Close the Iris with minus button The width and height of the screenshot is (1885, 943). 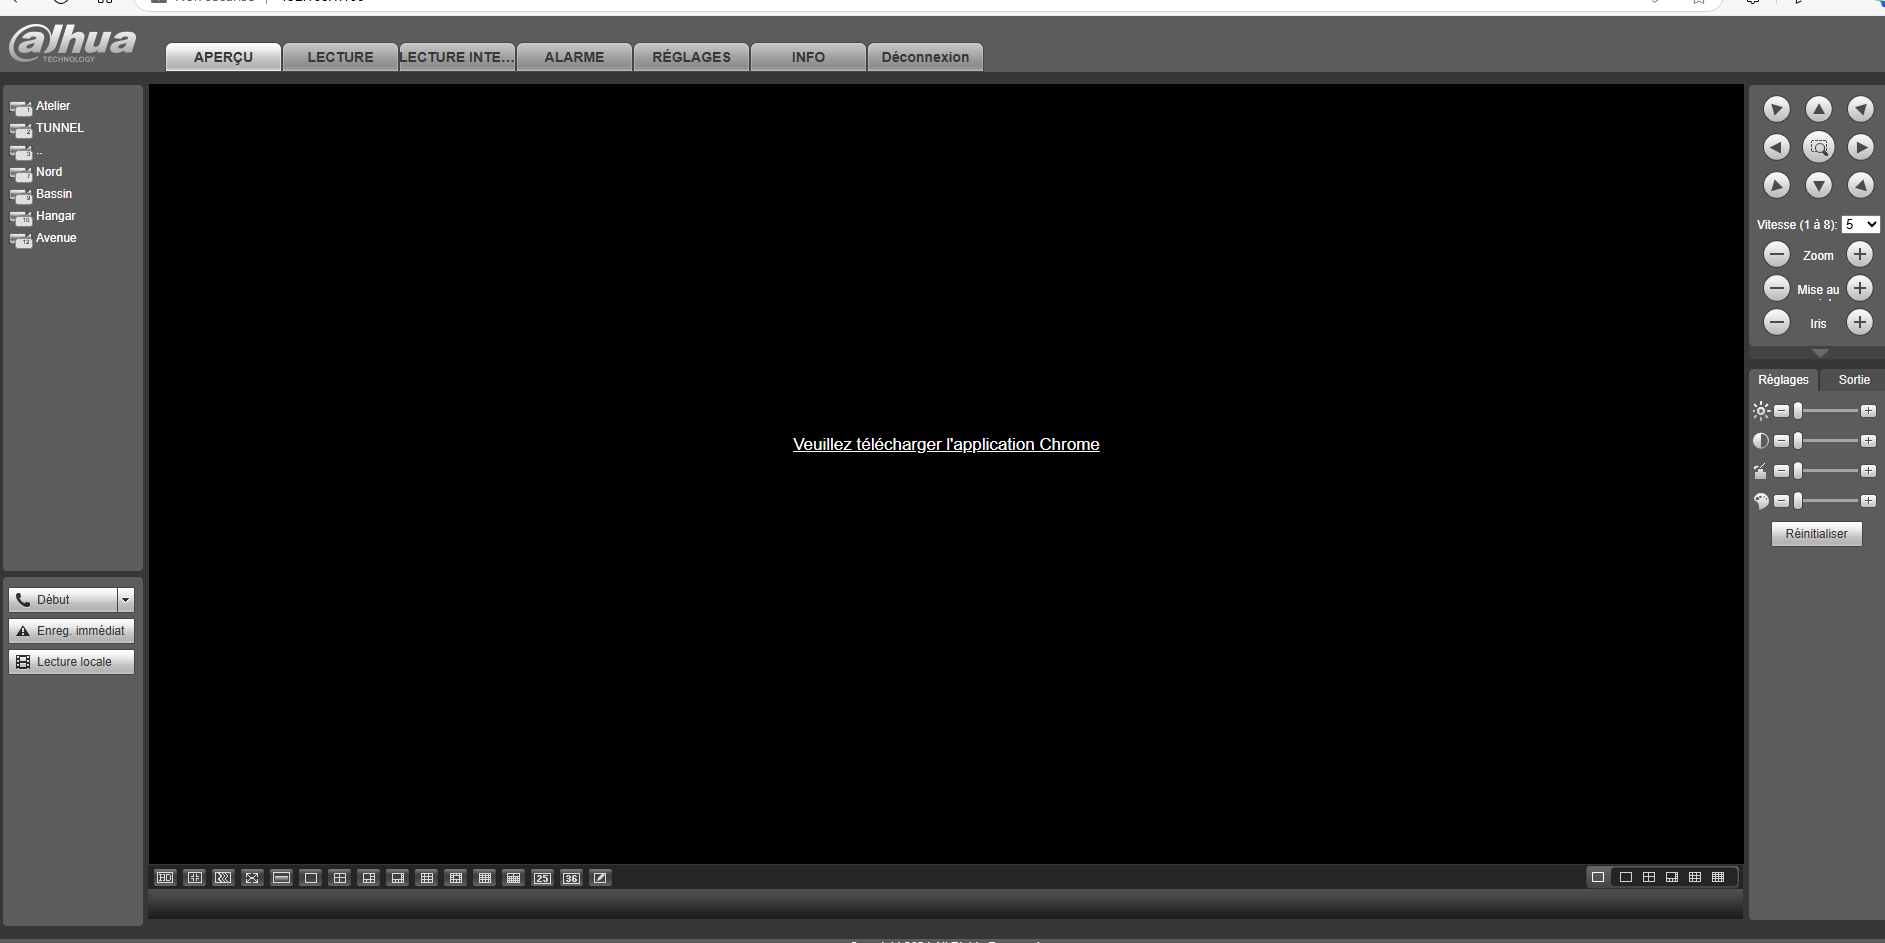click(1776, 322)
